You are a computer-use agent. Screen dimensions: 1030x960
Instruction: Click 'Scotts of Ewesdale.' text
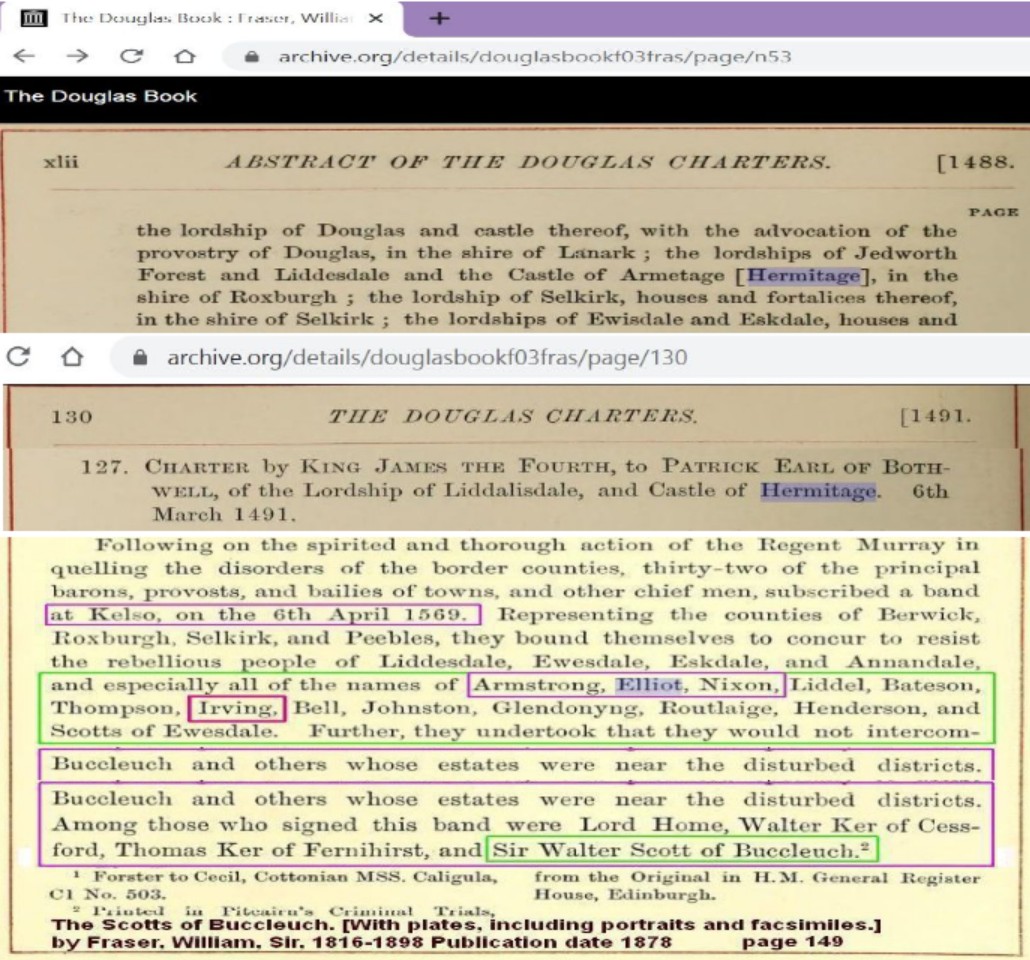[x=164, y=731]
